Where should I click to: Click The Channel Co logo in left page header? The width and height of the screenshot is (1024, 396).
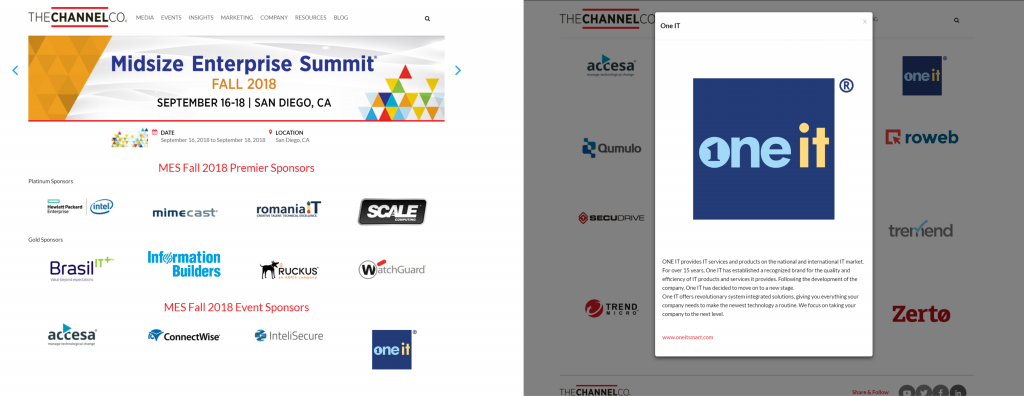77,18
